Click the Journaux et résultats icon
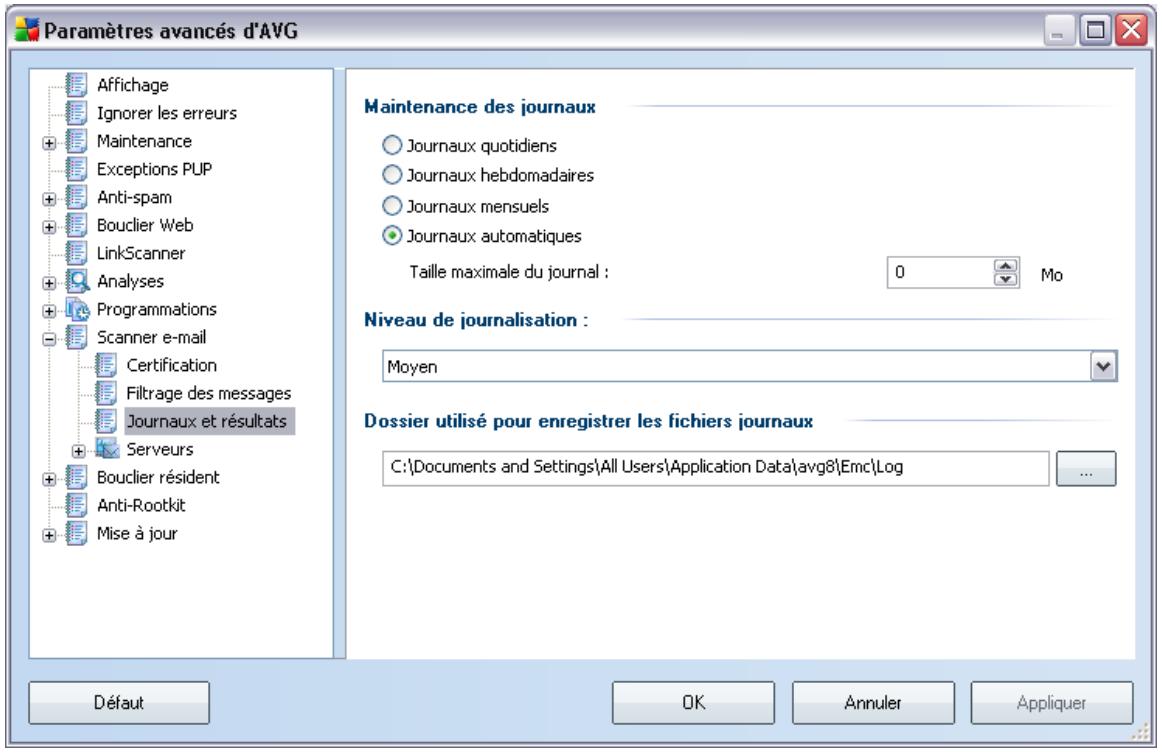1162x753 pixels. pos(106,421)
